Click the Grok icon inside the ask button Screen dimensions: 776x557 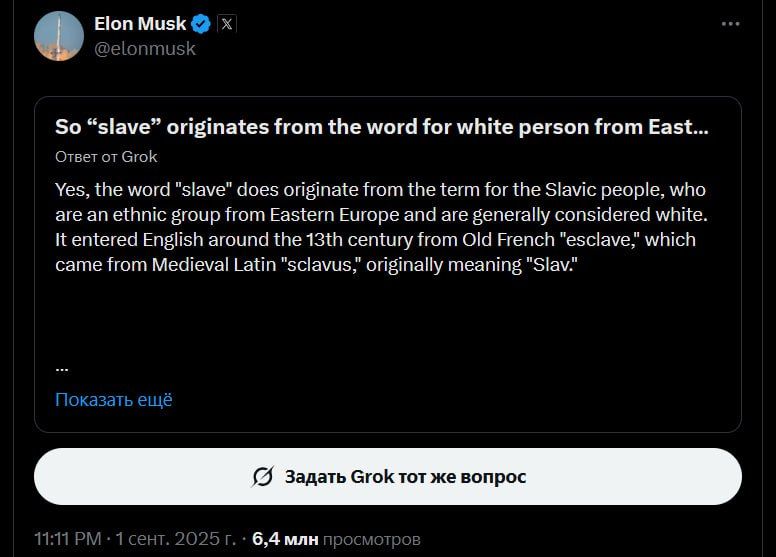point(264,476)
